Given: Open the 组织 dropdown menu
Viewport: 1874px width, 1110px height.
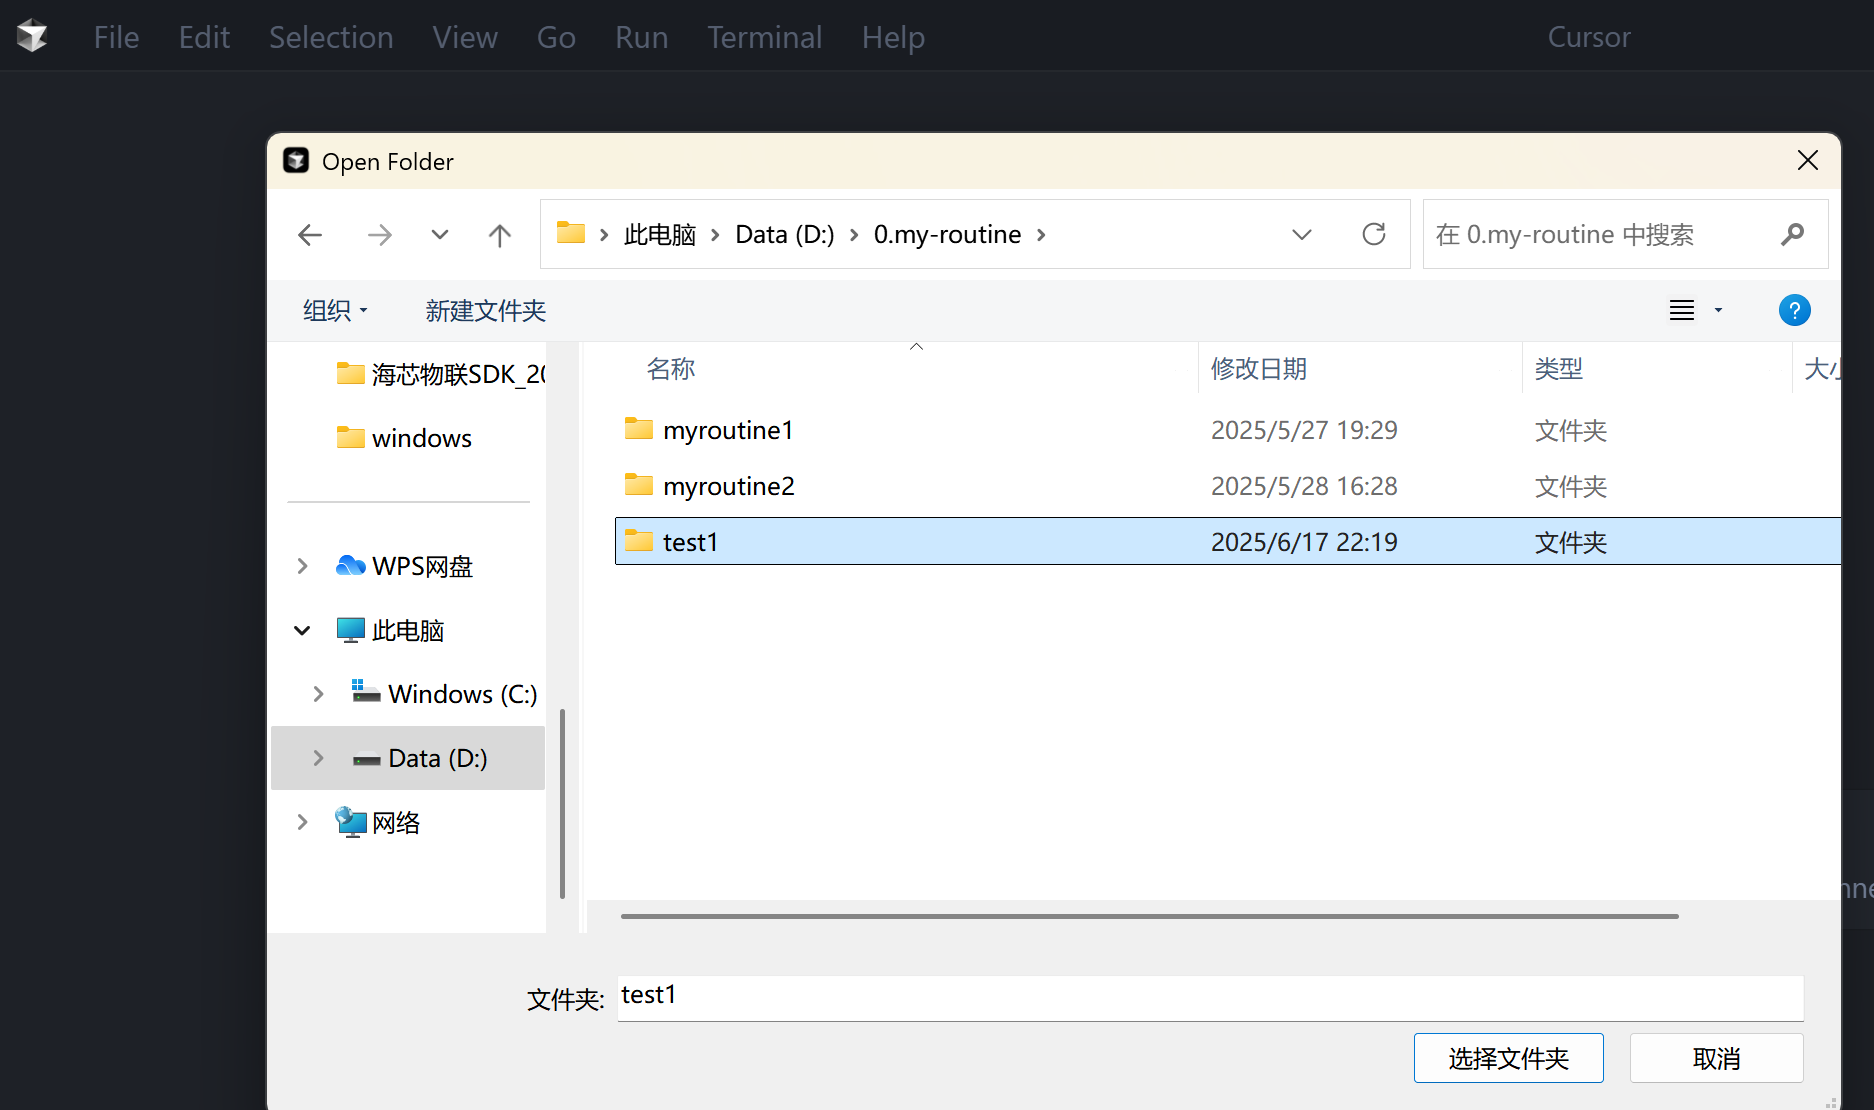Looking at the screenshot, I should 336,311.
